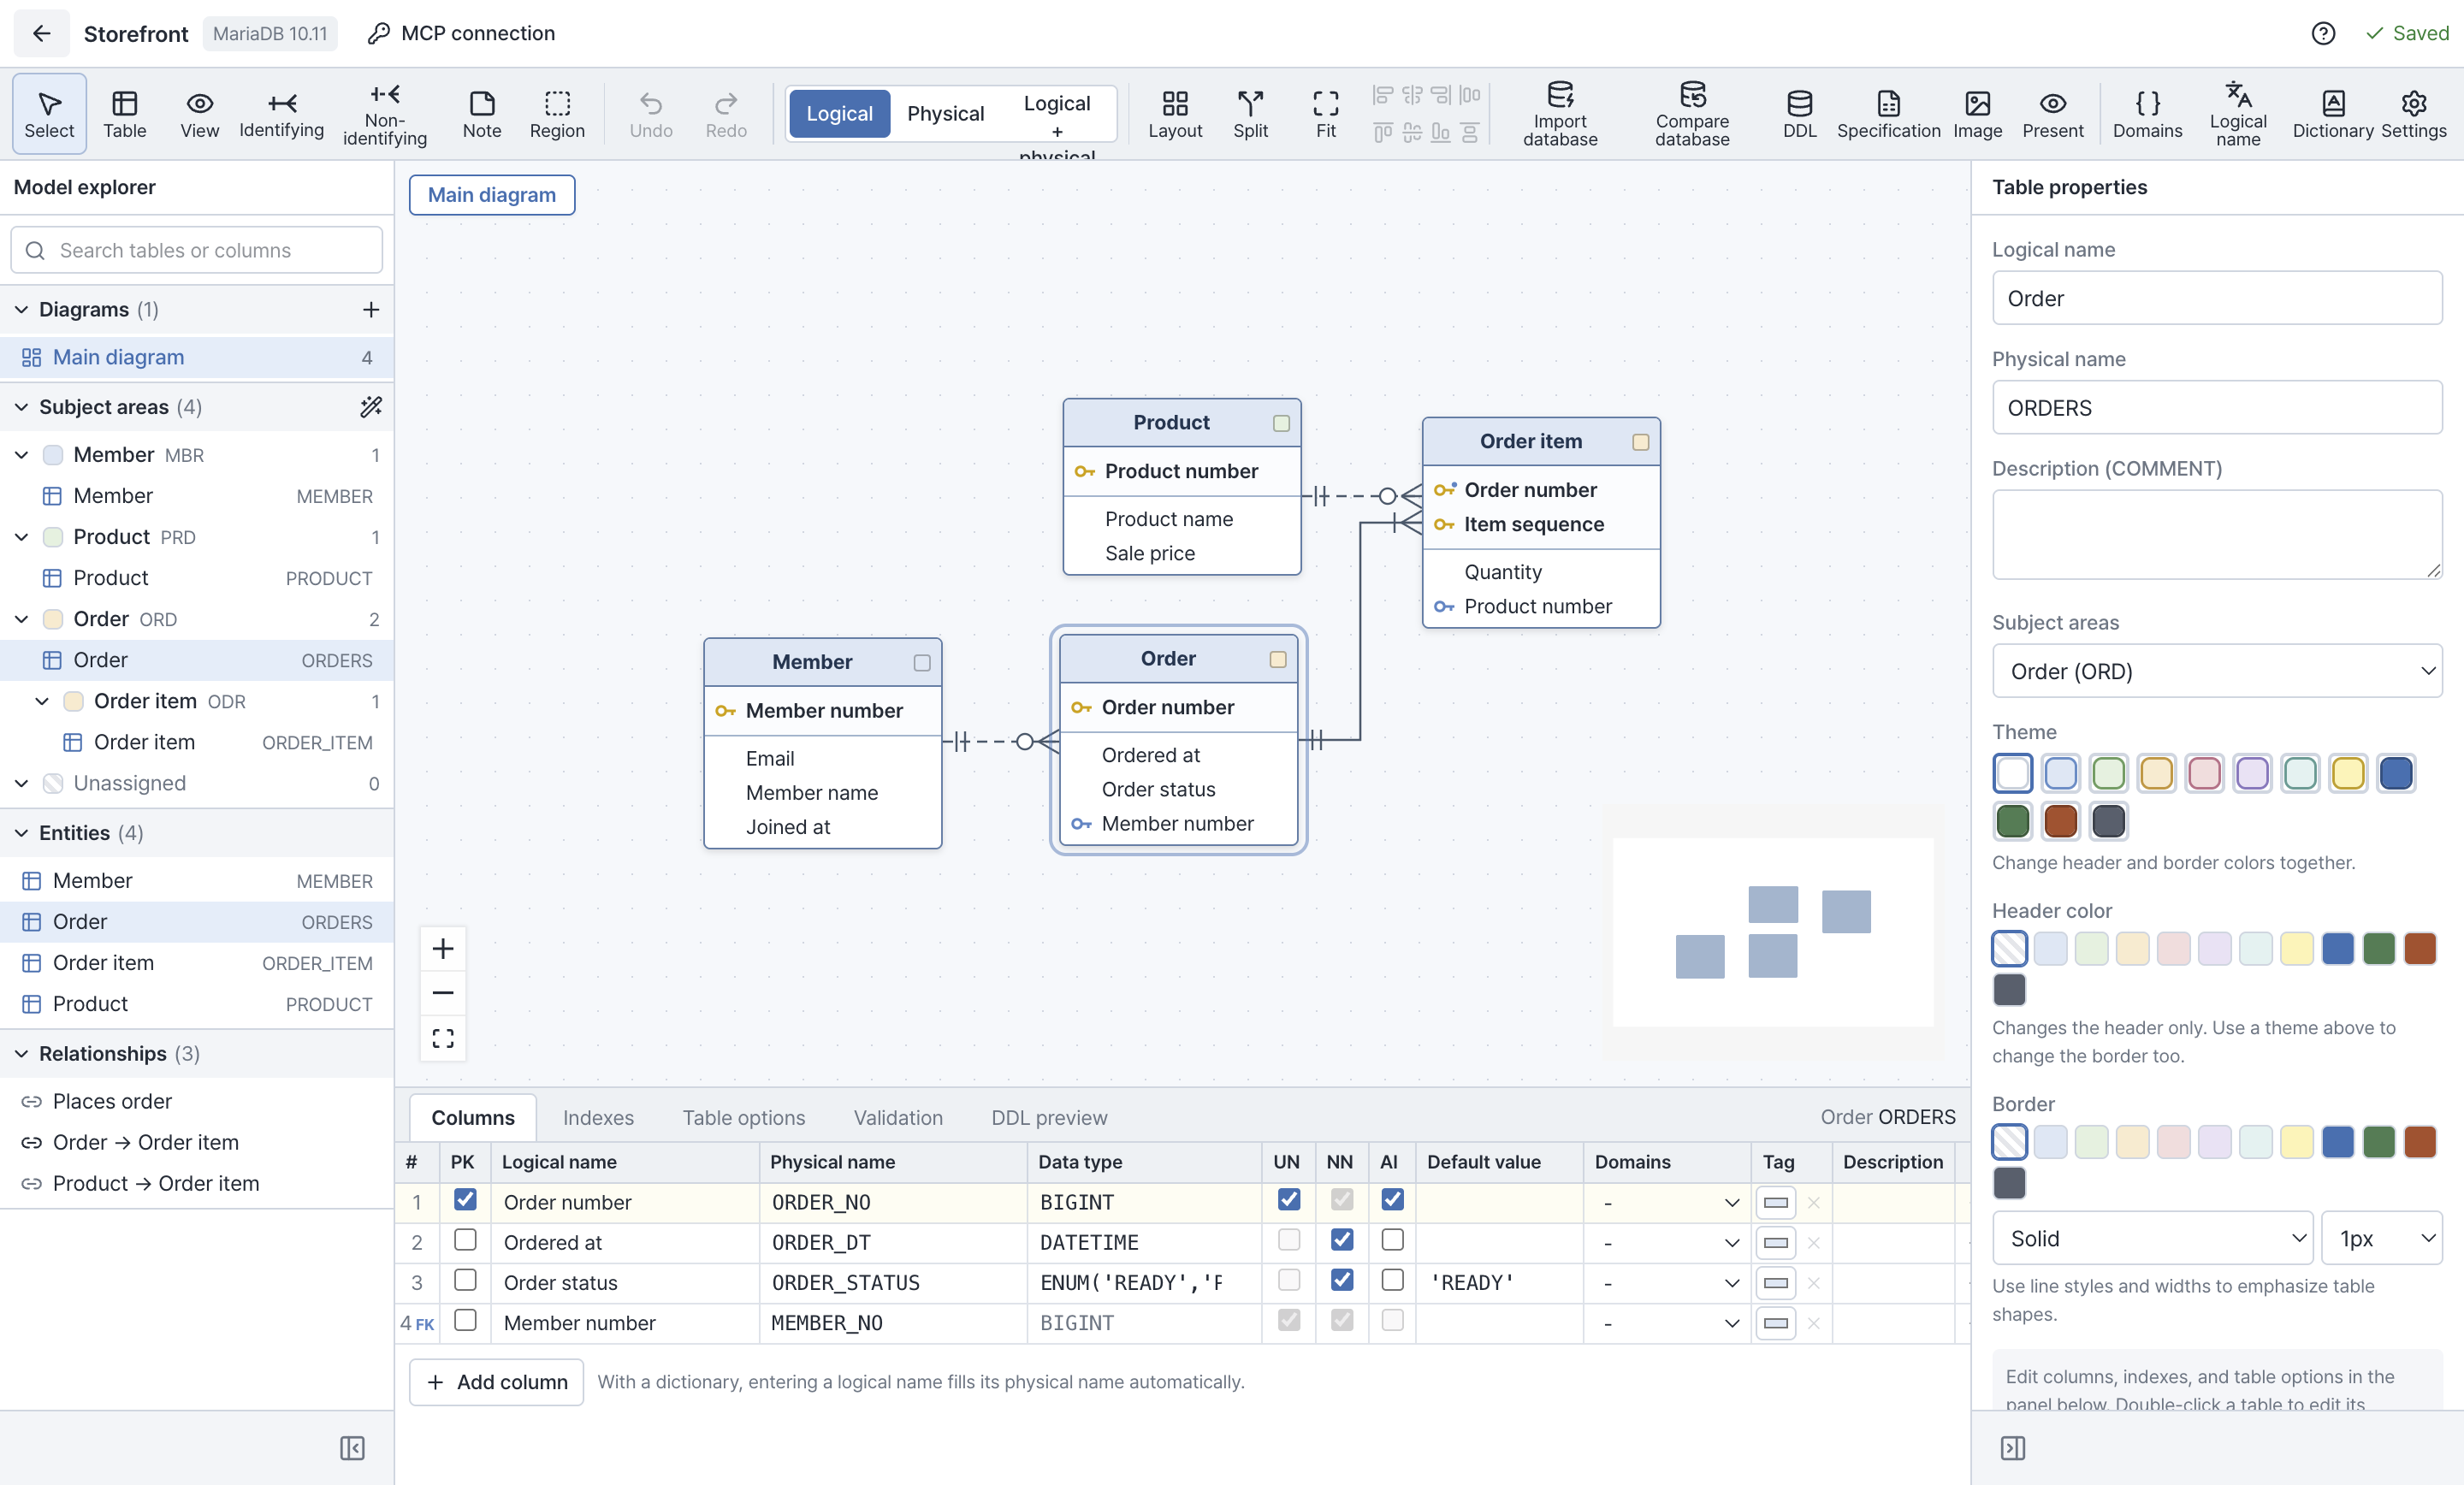Open the Dictionary tool

coord(2332,114)
